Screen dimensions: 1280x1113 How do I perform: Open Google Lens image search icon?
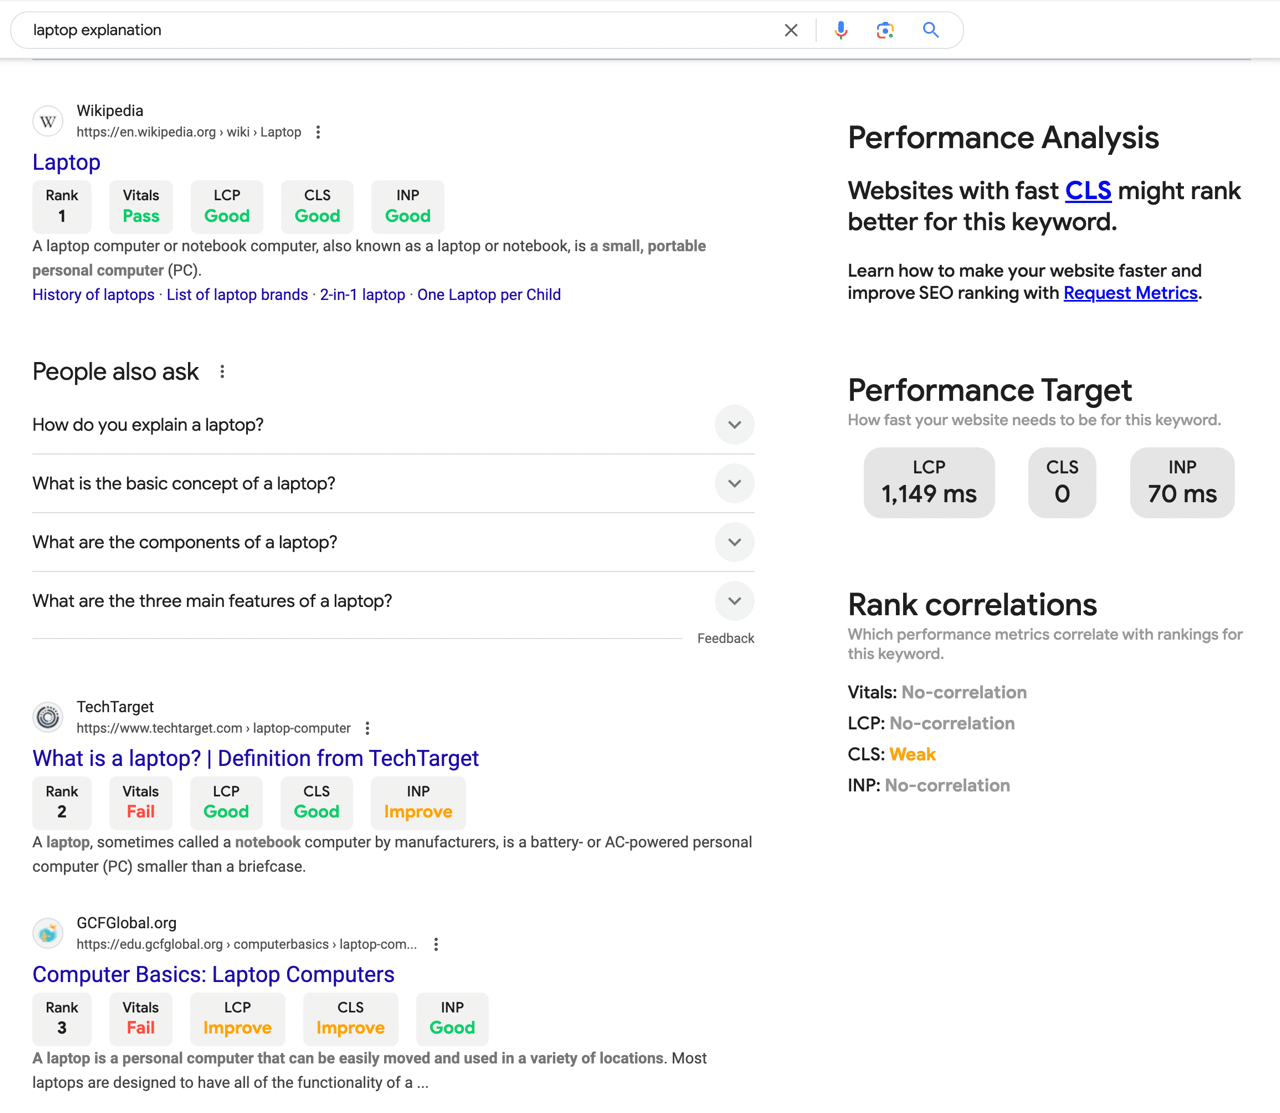click(885, 30)
